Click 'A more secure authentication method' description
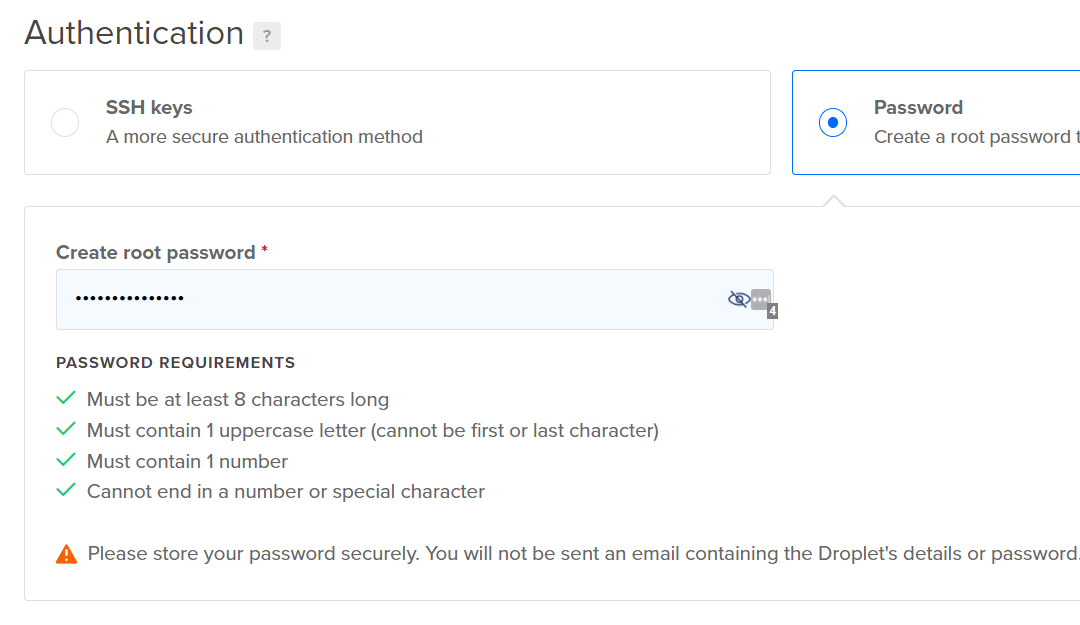 264,137
